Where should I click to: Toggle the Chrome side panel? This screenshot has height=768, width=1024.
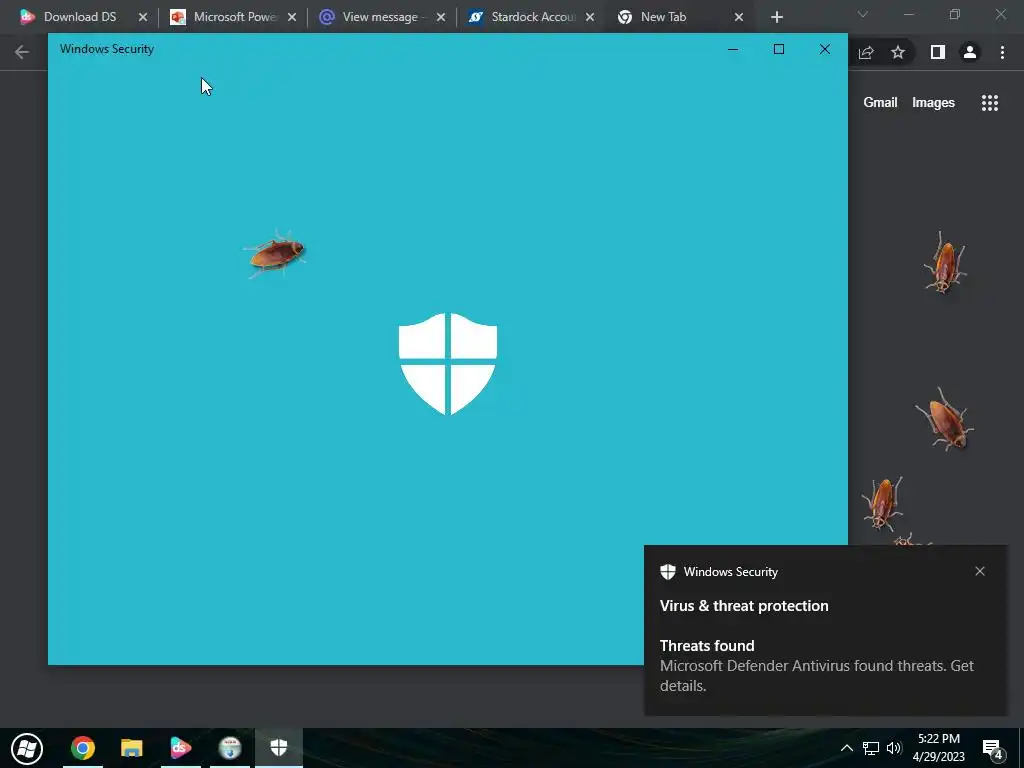pos(938,52)
